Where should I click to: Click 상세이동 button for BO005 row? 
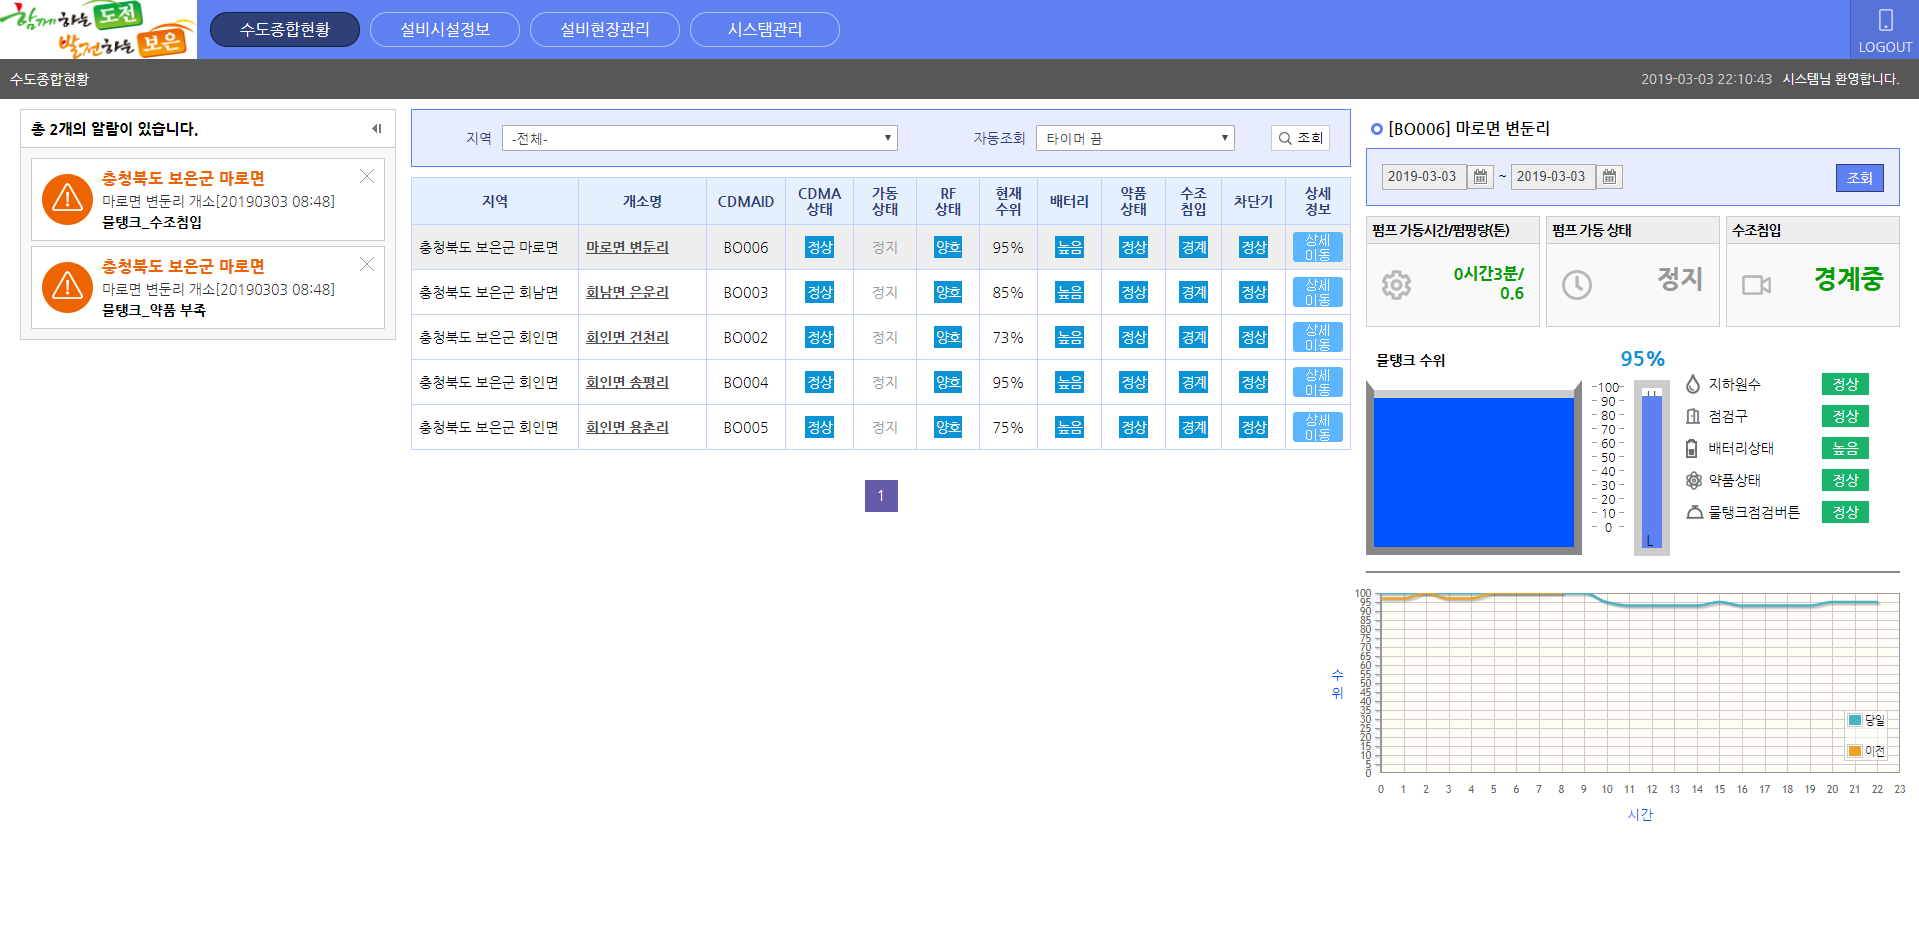click(x=1317, y=427)
